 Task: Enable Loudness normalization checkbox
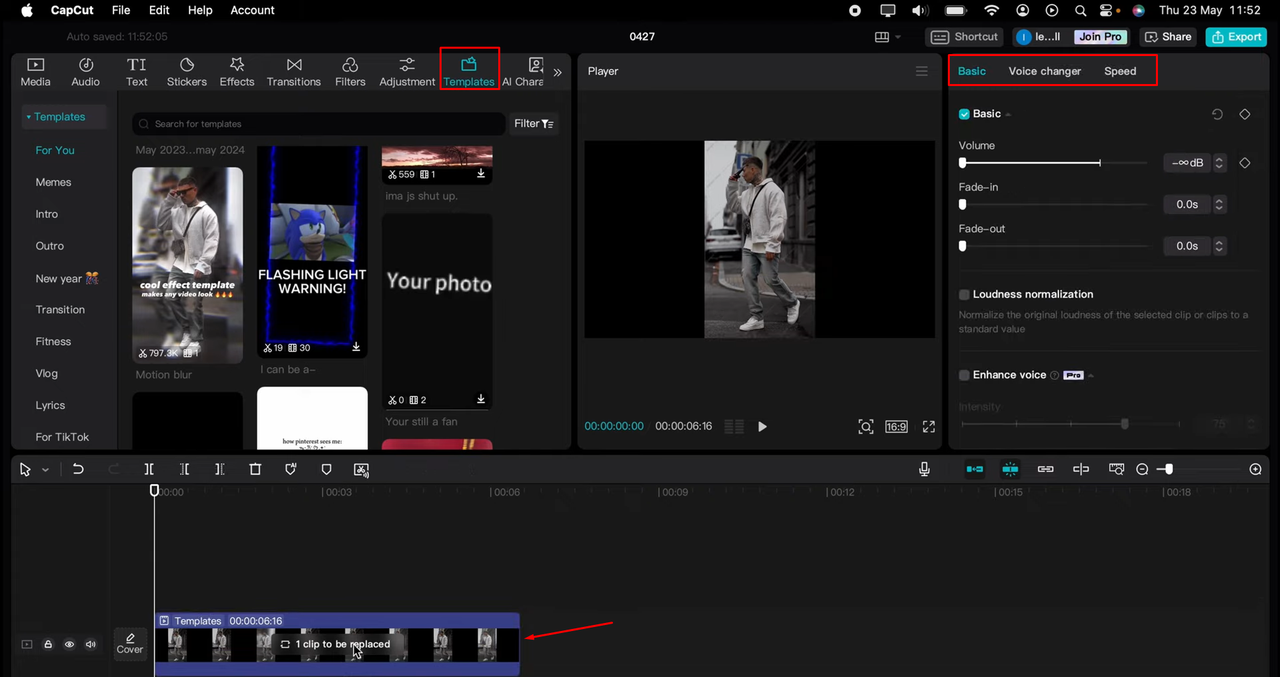tap(964, 295)
